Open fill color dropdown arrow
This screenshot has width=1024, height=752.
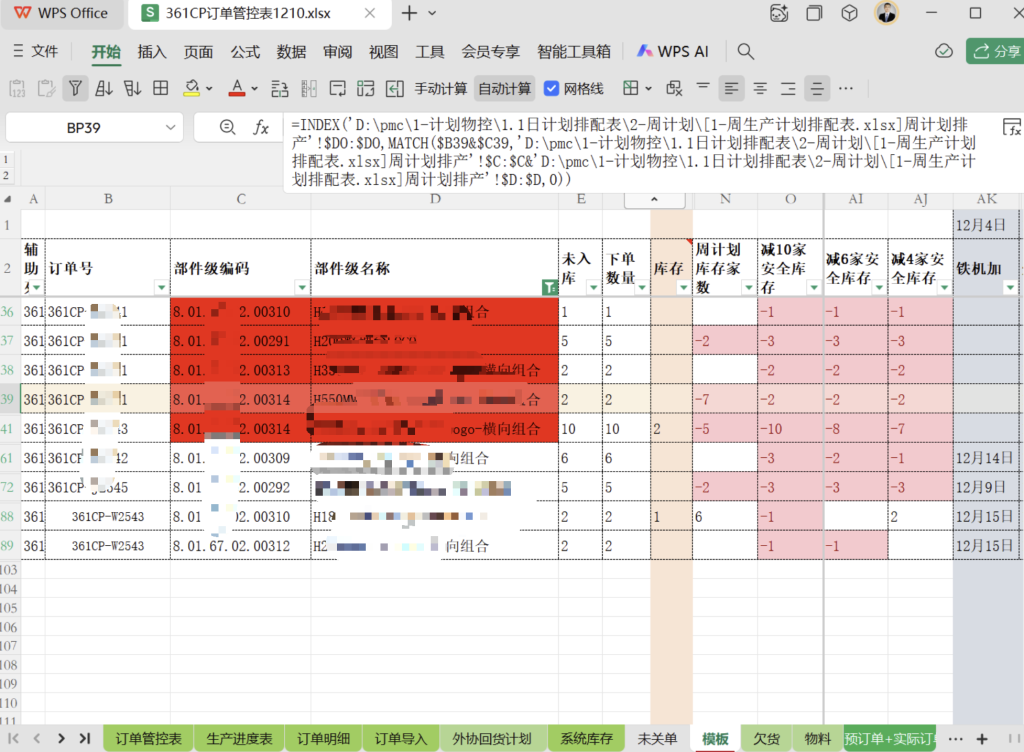click(x=209, y=89)
